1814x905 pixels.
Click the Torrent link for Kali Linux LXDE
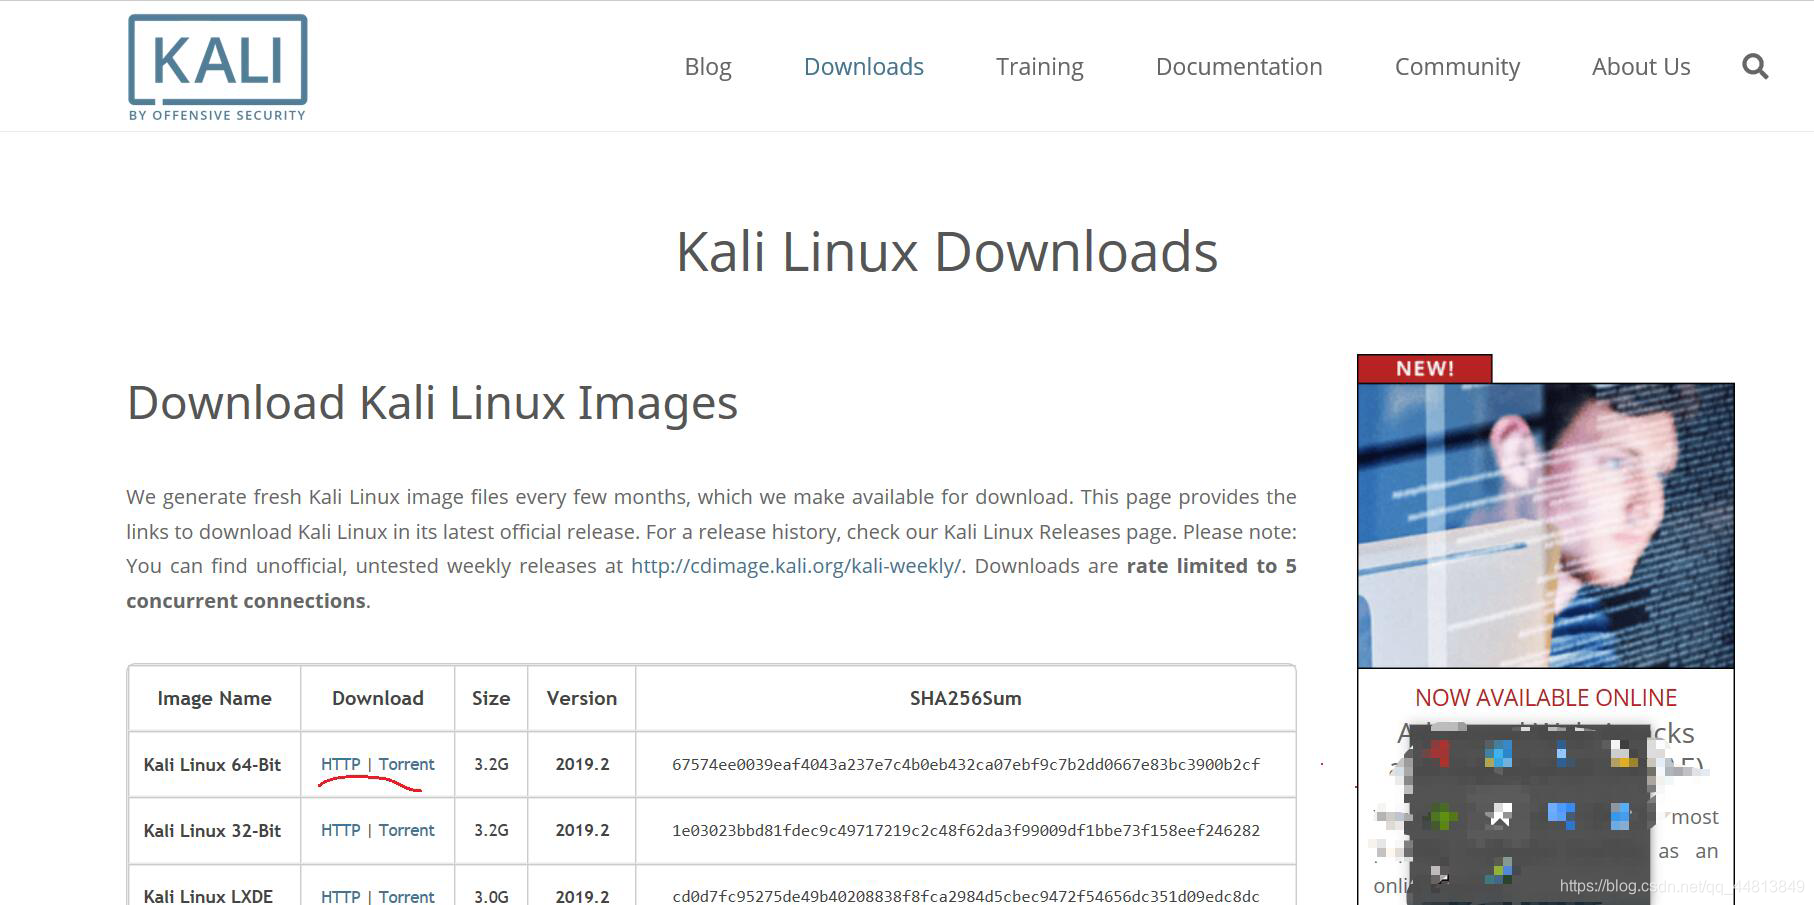click(405, 896)
